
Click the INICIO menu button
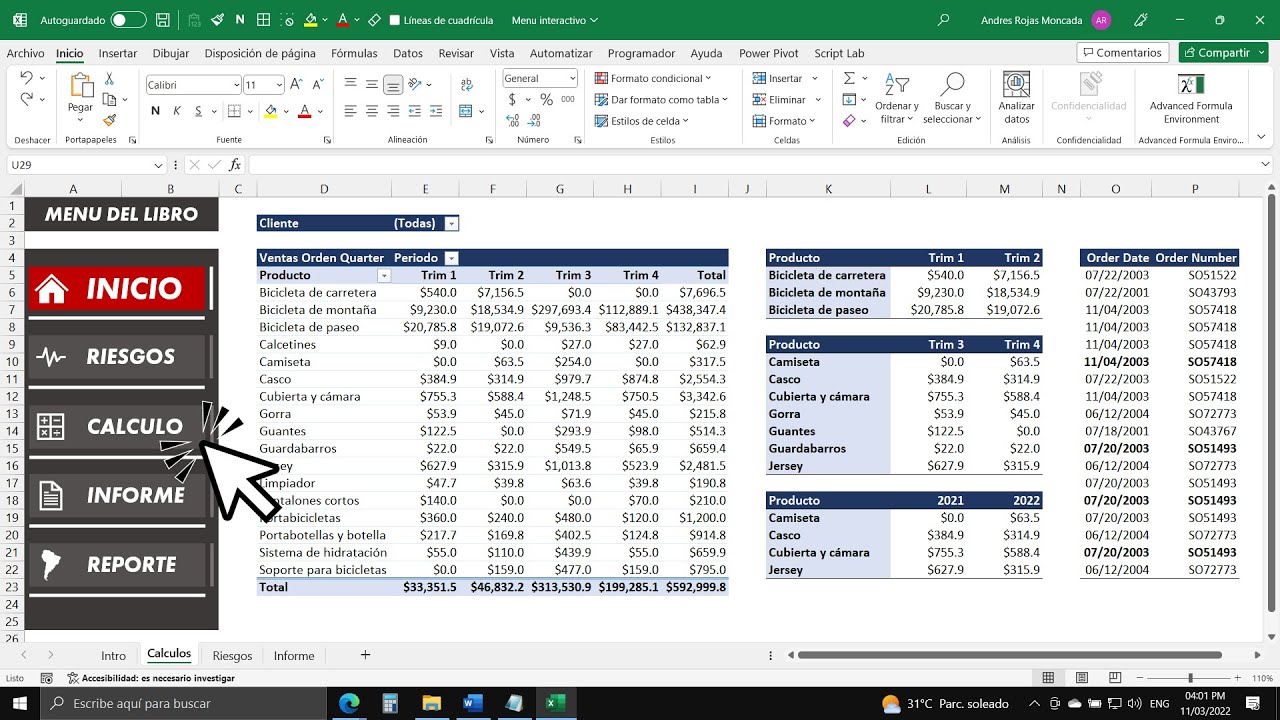pos(118,288)
